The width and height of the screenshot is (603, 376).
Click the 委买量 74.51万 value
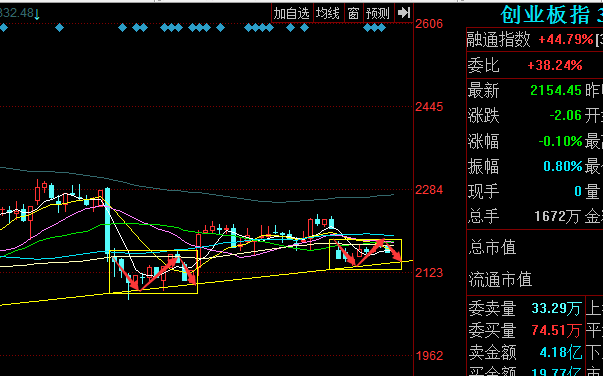click(556, 330)
